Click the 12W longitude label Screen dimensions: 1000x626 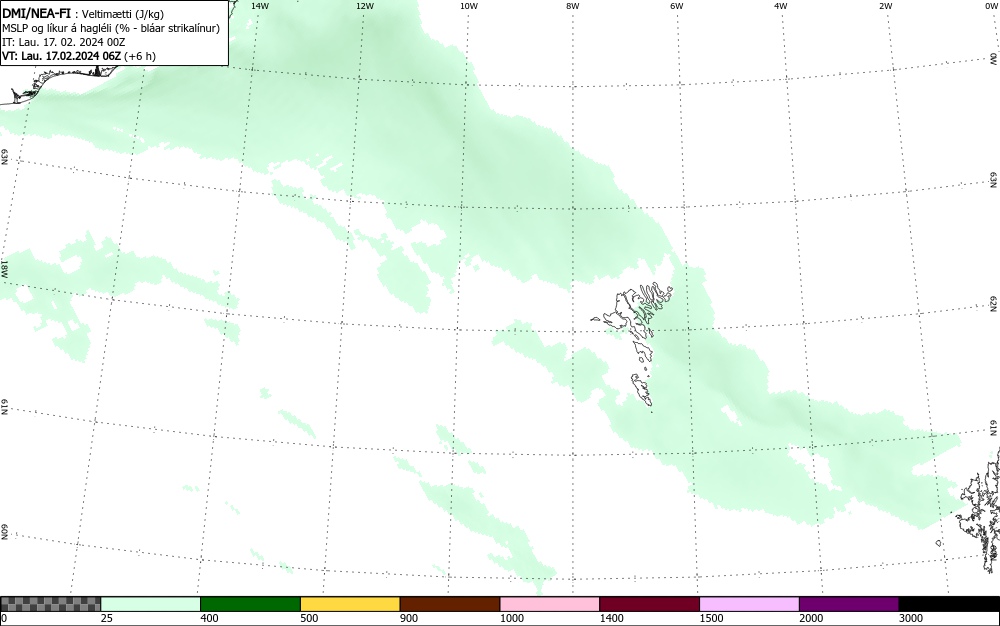point(365,6)
